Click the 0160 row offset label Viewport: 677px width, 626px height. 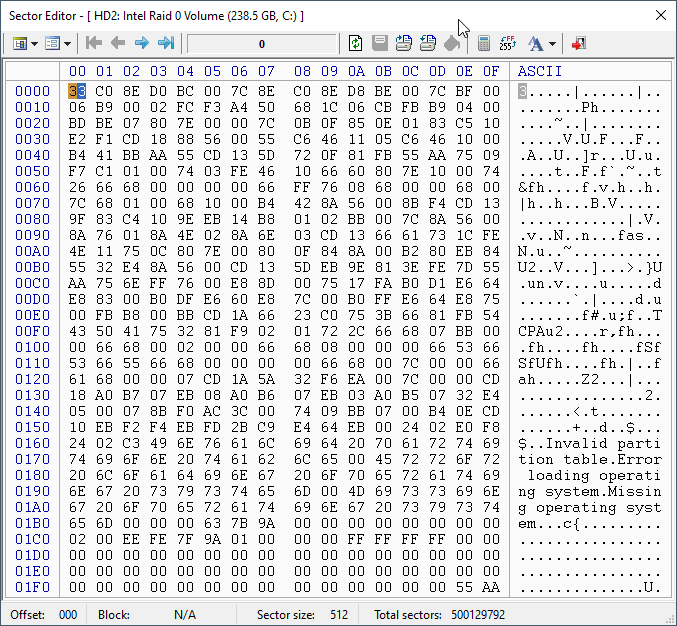pos(32,443)
